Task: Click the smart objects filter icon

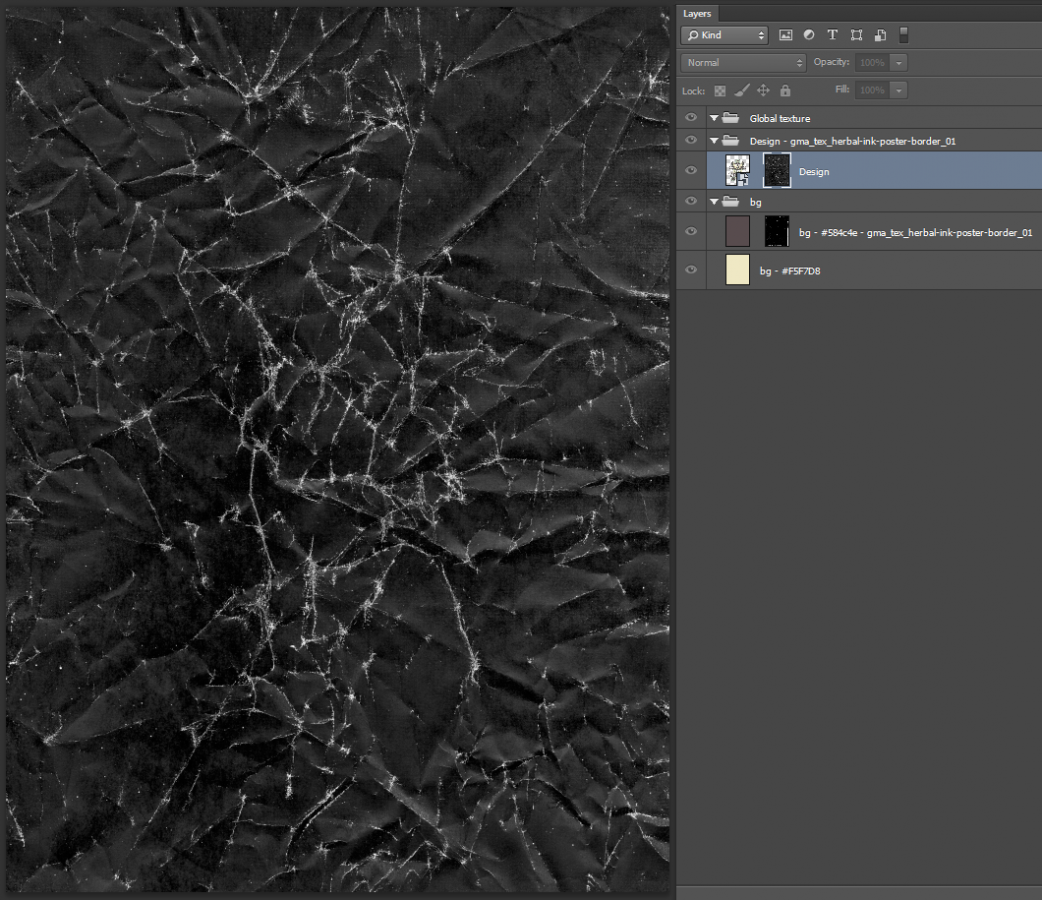Action: (880, 35)
